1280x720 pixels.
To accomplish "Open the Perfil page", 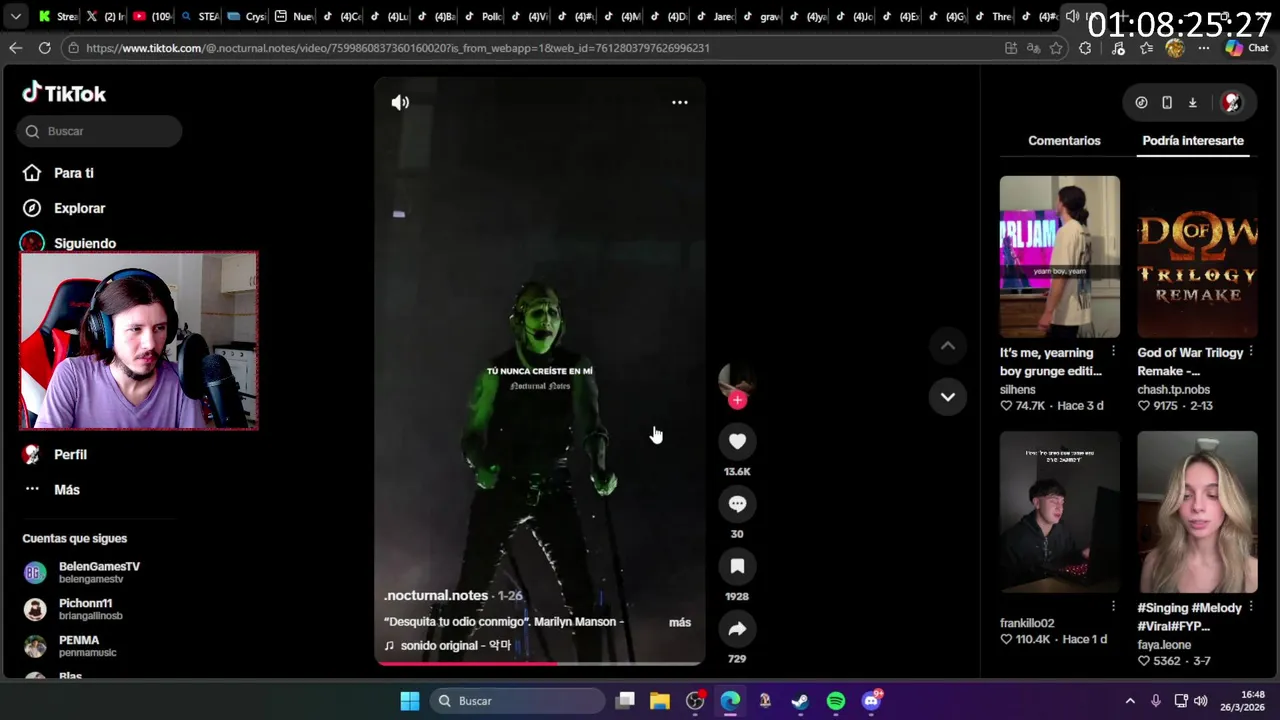I will [x=57, y=454].
